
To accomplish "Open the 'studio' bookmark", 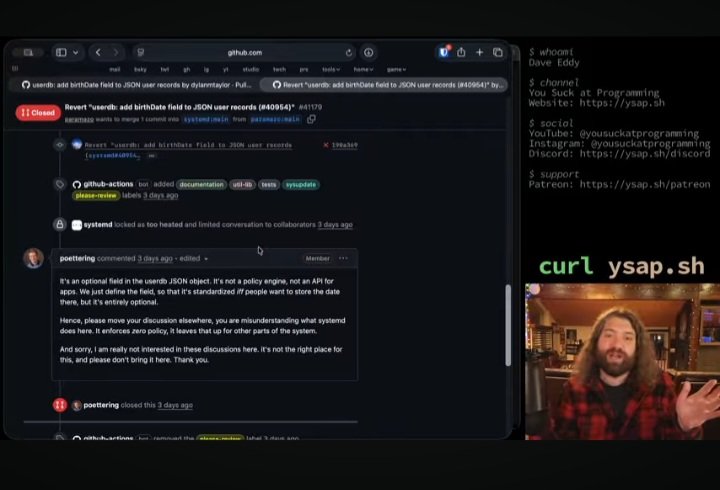I will (251, 69).
